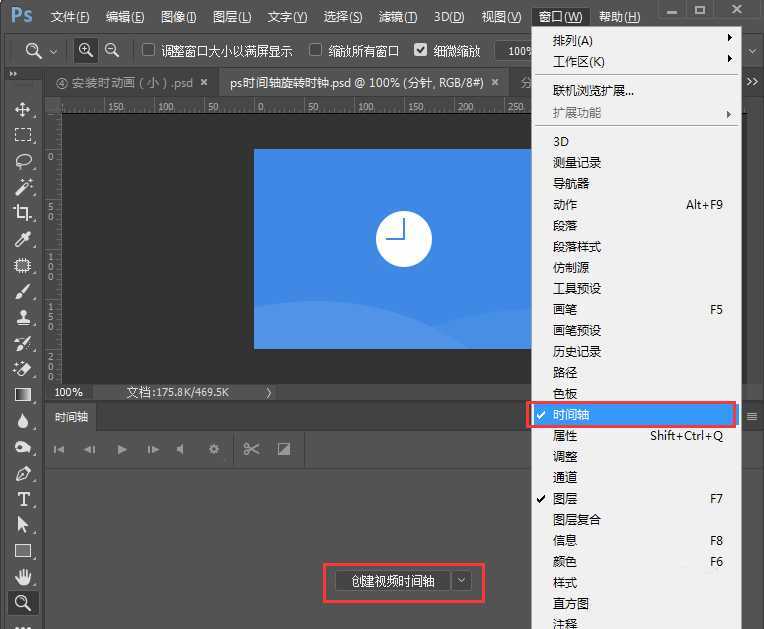The image size is (764, 629).
Task: Open dropdown arrow next to 创建视频时间轴
Action: tap(460, 581)
